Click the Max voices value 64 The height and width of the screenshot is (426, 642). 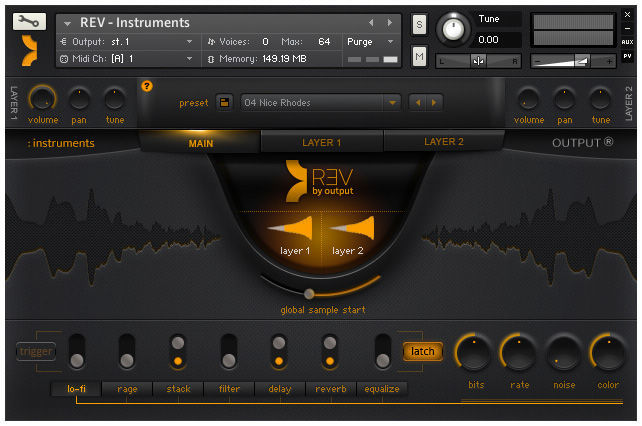coord(324,42)
